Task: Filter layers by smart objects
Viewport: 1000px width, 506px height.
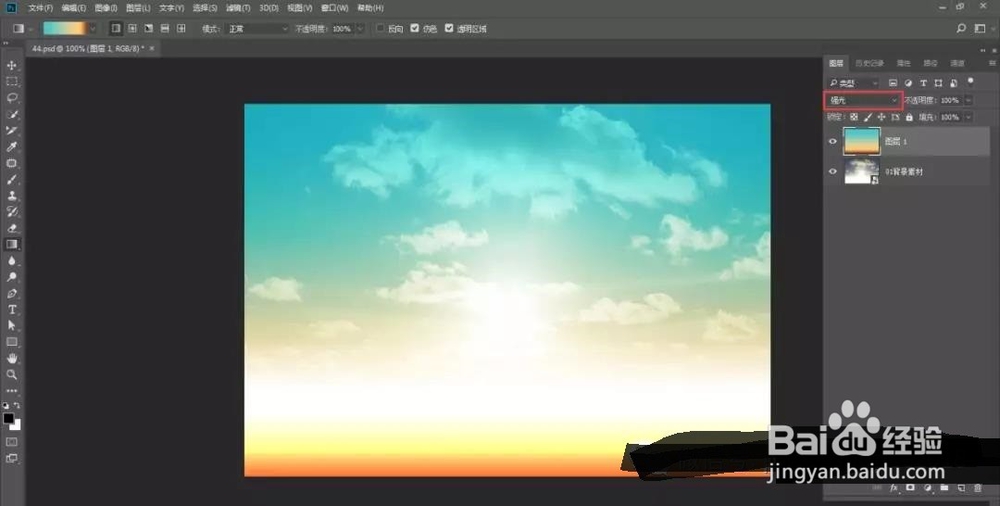Action: point(953,83)
